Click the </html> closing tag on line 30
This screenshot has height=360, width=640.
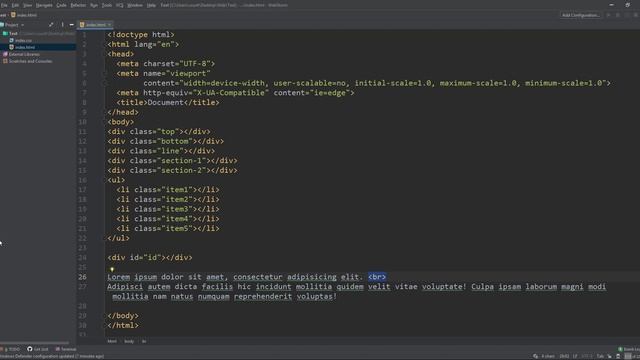[x=123, y=326]
